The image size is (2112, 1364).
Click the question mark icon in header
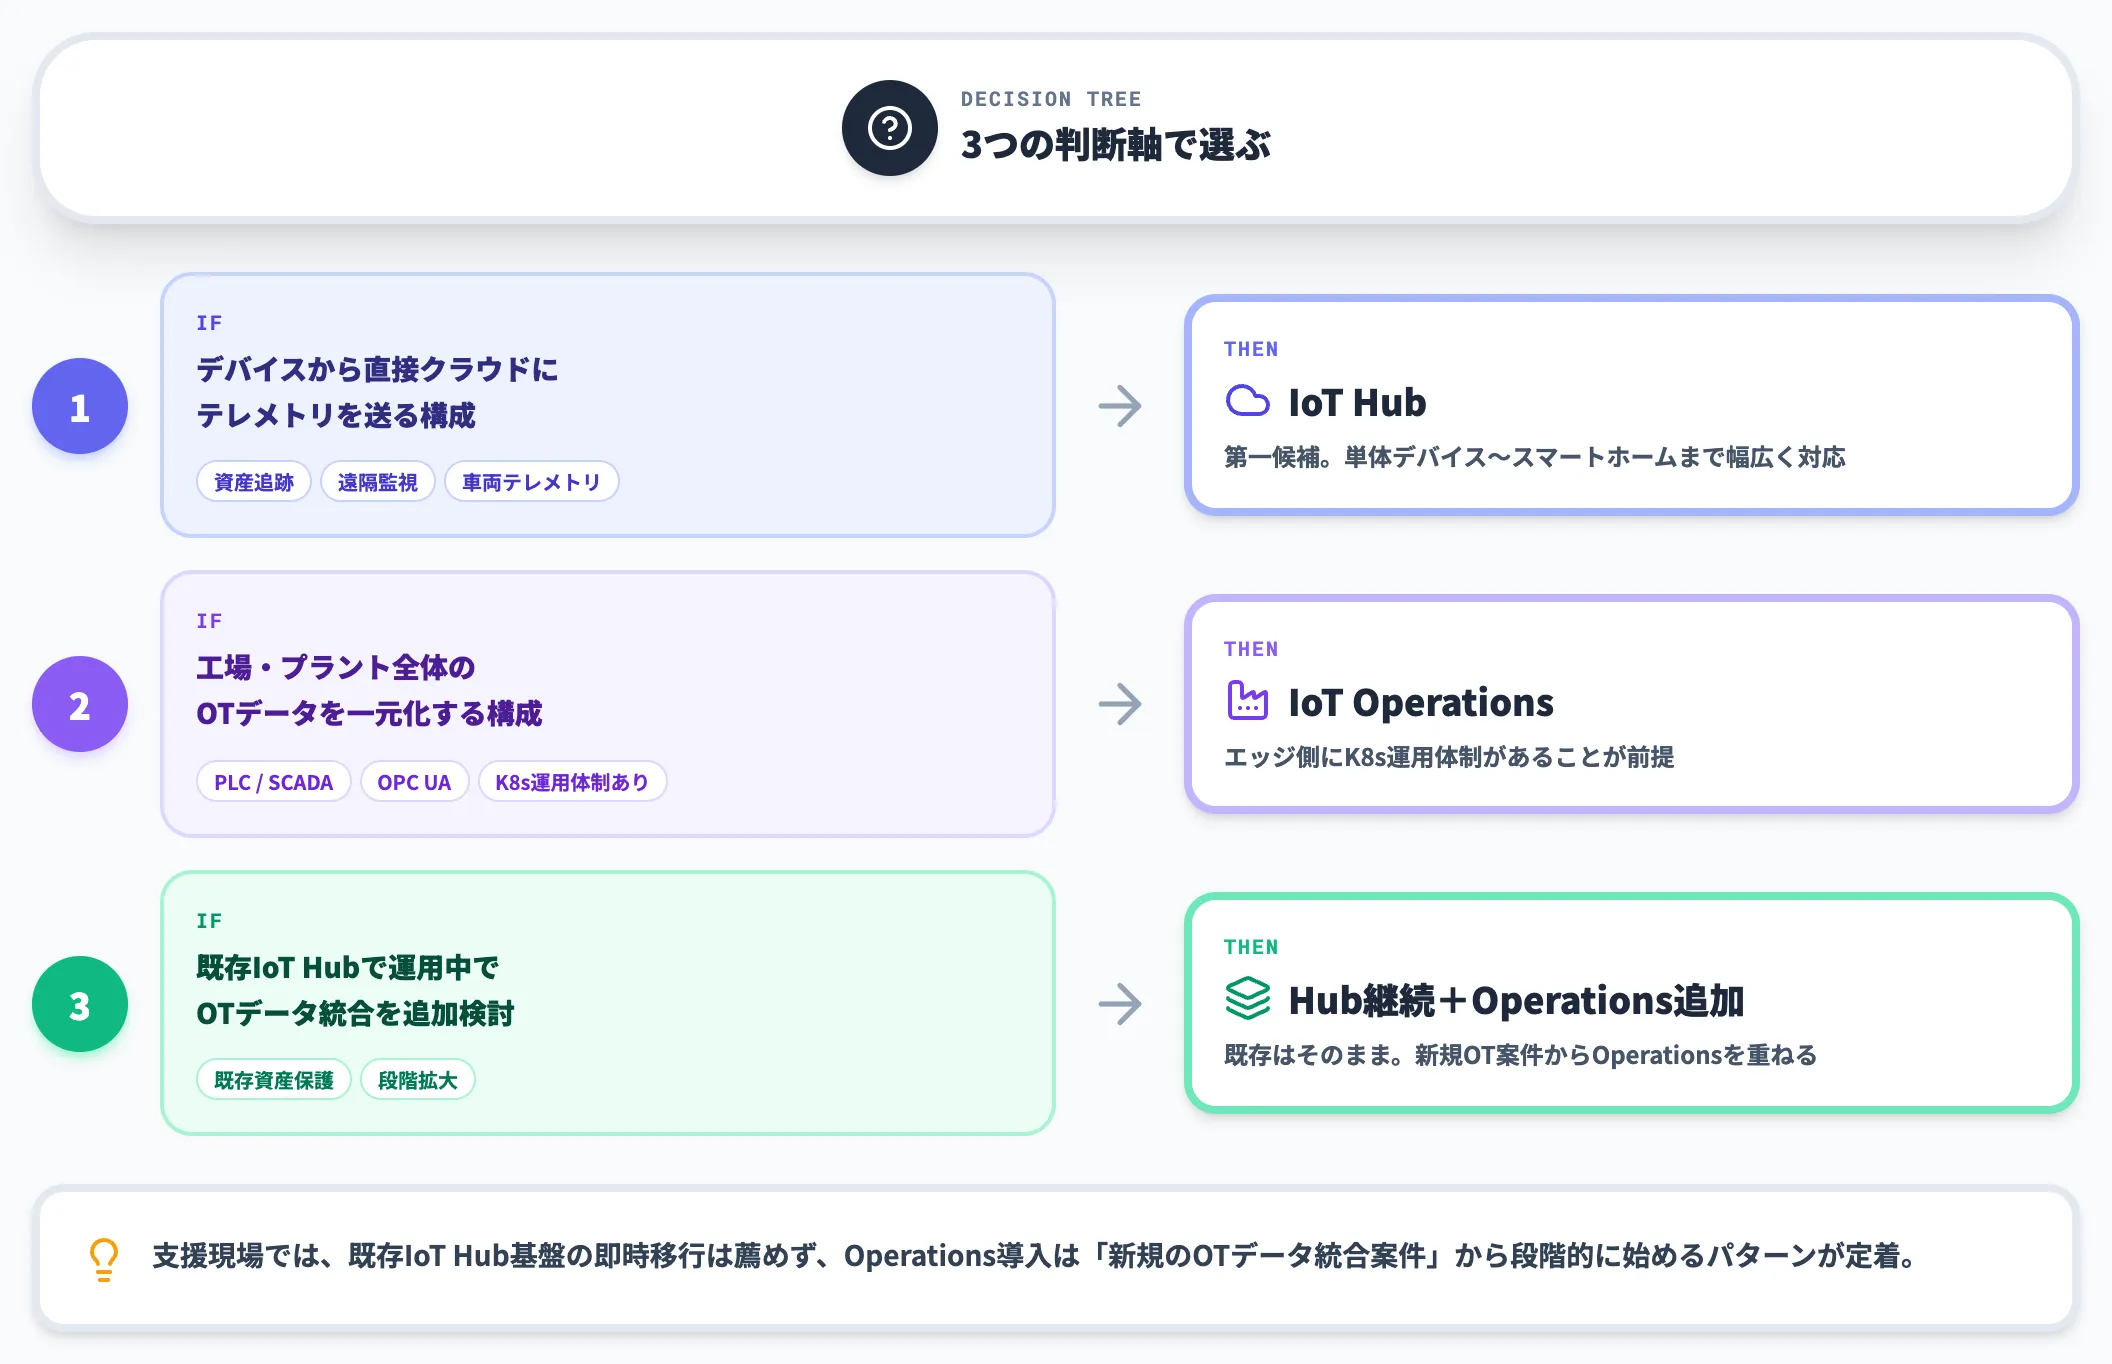(889, 128)
